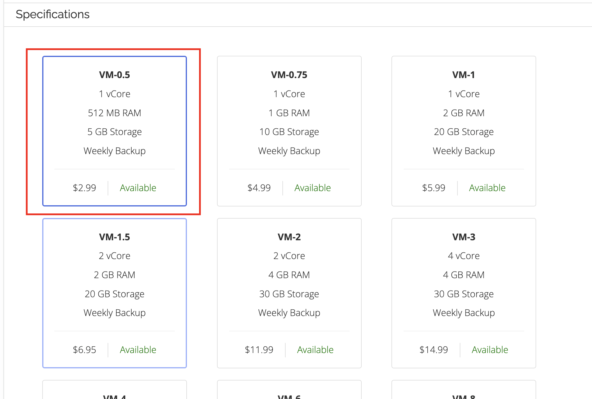Click 2 GB RAM in VM-1 card
This screenshot has width=592, height=399.
pos(464,113)
